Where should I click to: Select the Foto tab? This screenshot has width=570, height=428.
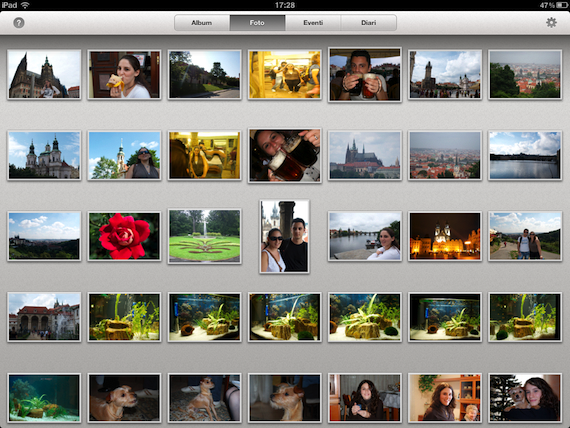tap(257, 23)
